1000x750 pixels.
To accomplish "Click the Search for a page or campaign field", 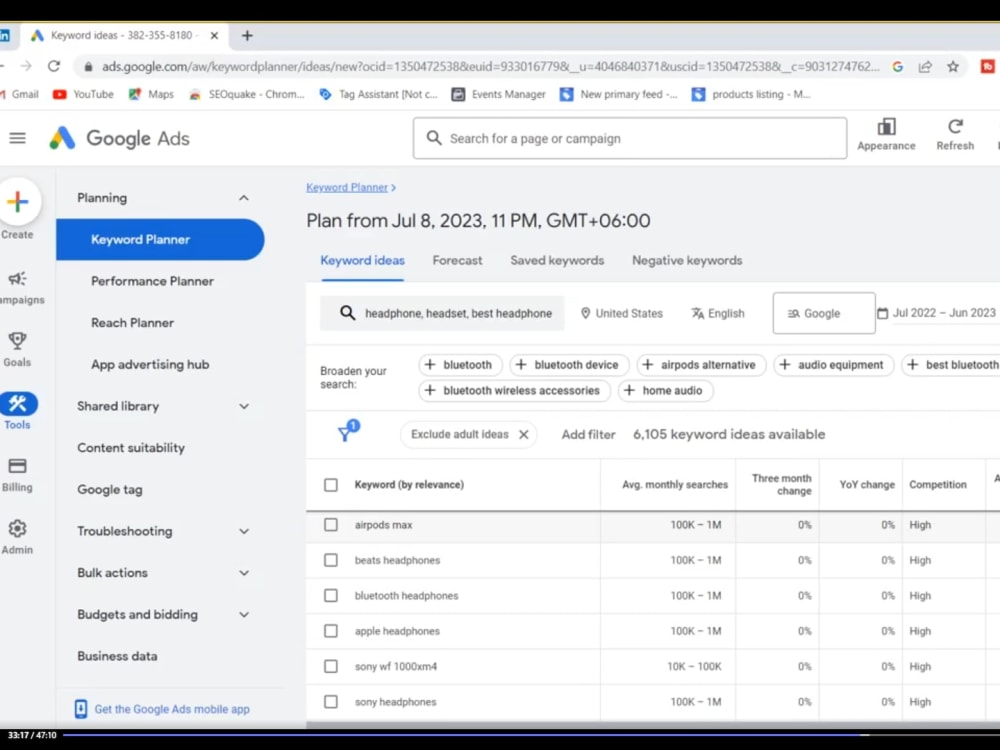I will pos(630,138).
